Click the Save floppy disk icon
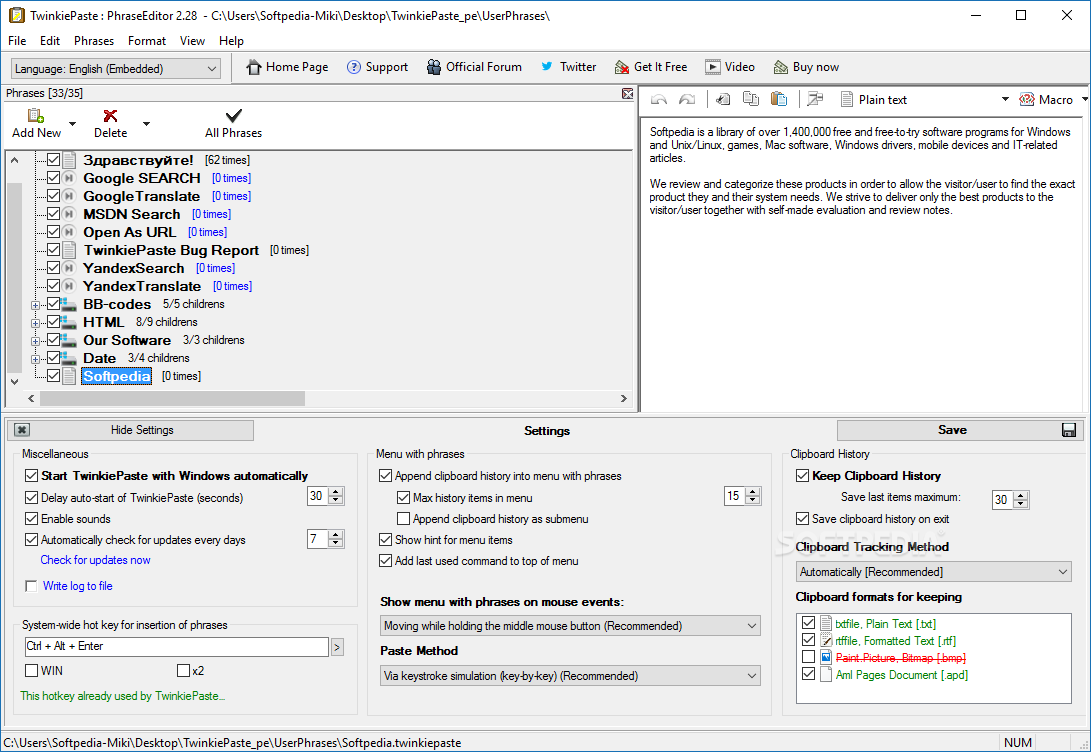 pyautogui.click(x=1069, y=430)
